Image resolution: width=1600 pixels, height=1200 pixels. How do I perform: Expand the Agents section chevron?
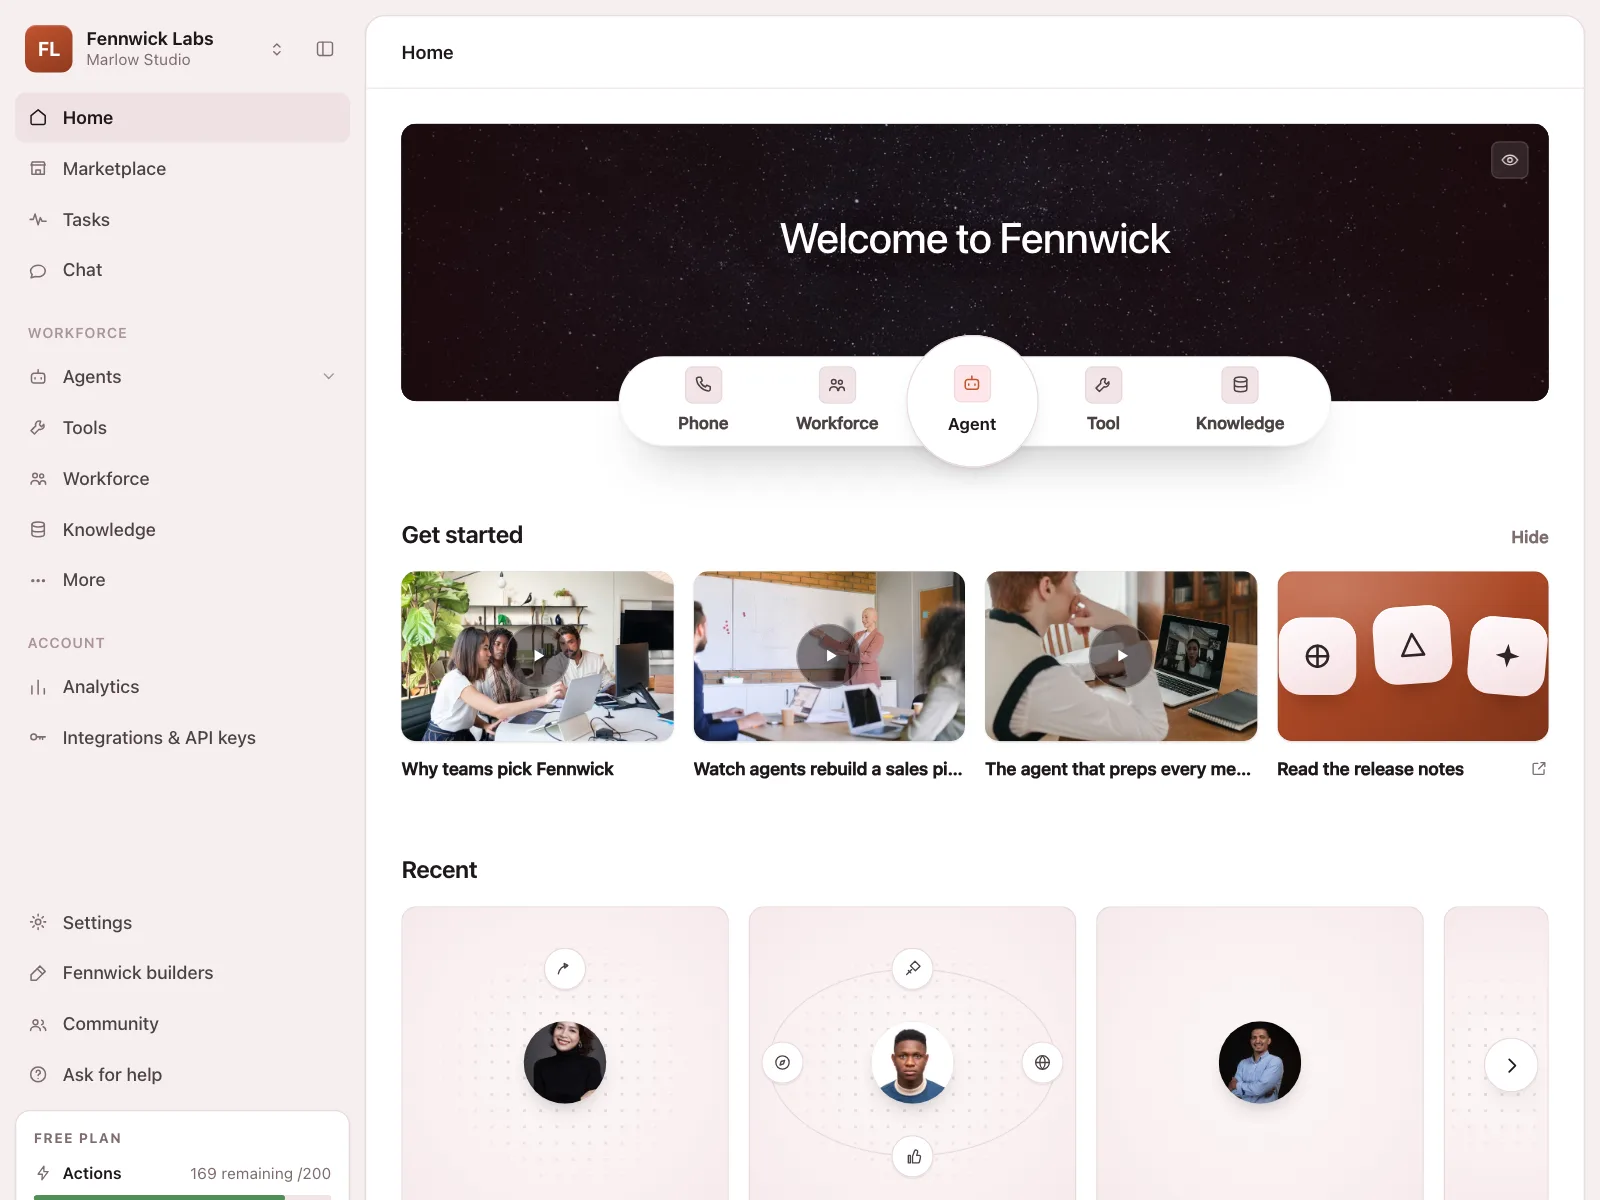(329, 377)
